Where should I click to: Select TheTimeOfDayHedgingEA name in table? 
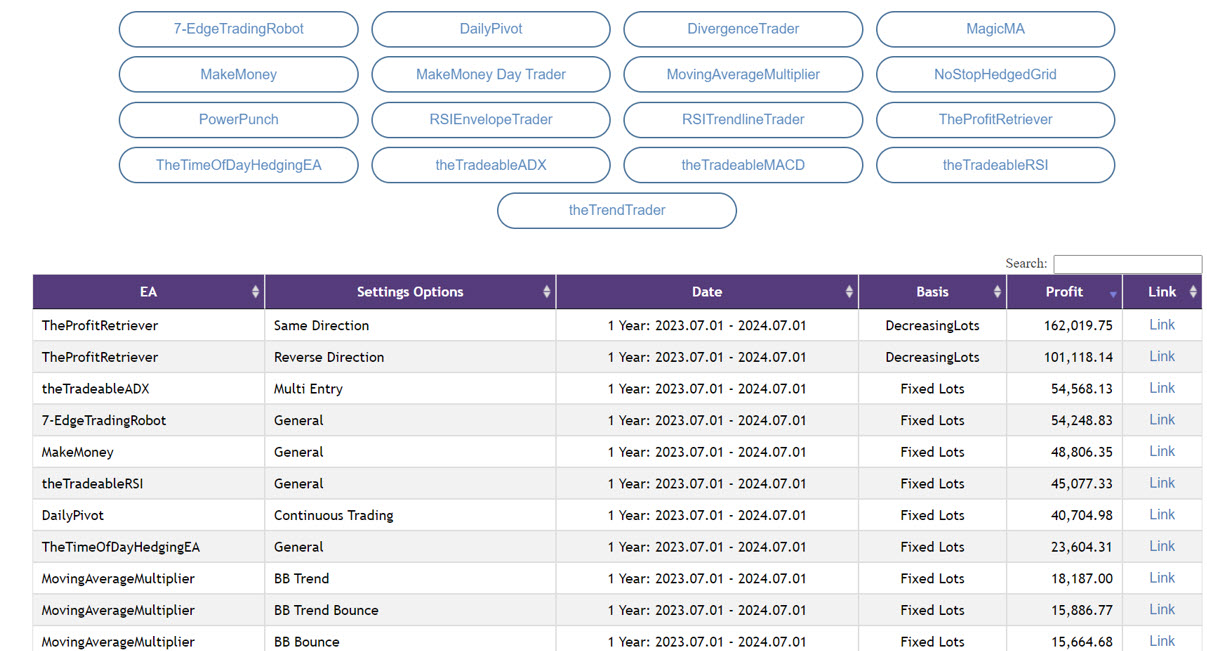(121, 547)
